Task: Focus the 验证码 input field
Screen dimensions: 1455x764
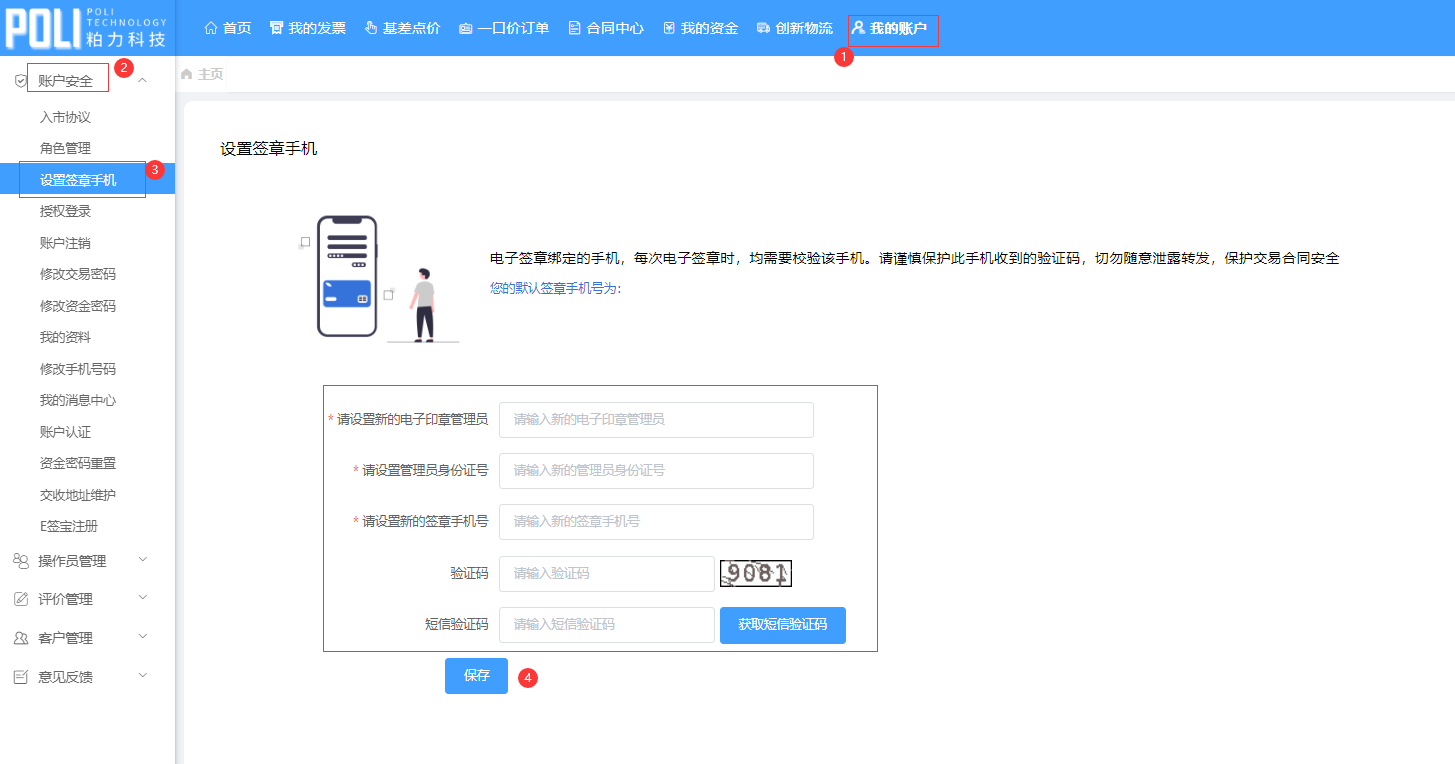Action: tap(607, 574)
